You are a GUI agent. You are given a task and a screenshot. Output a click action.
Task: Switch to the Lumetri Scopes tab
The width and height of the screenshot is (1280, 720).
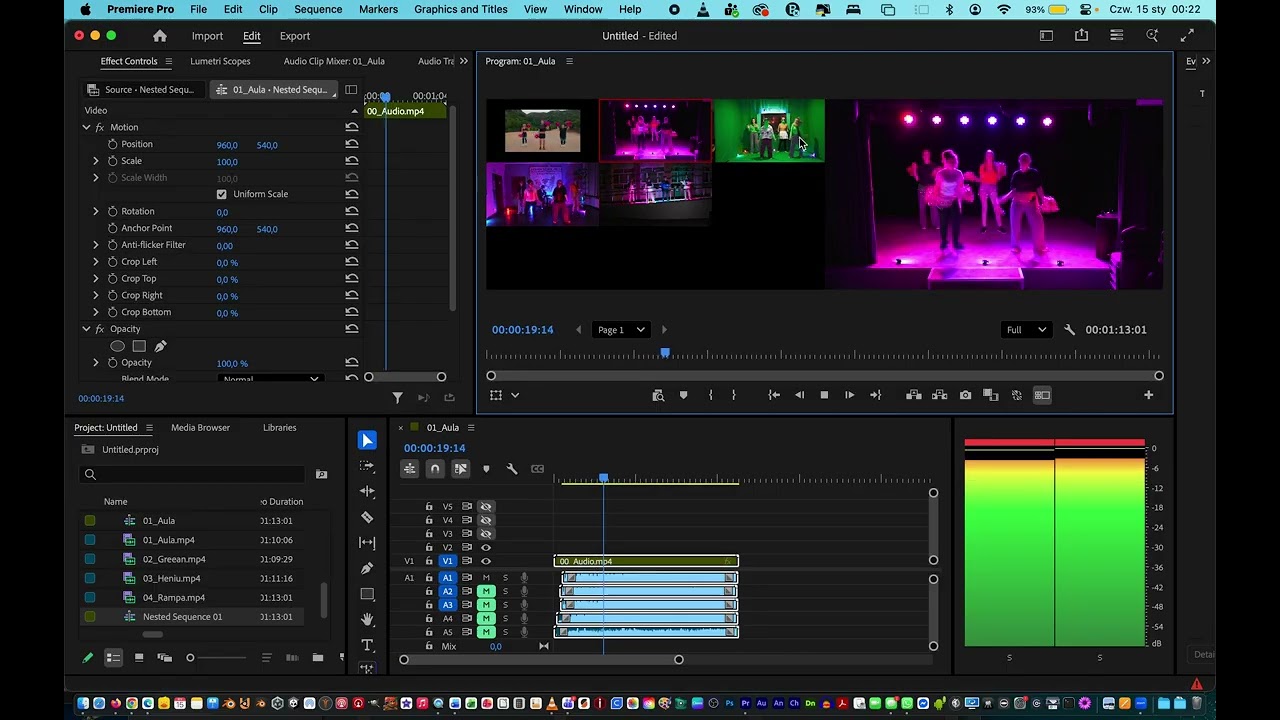click(x=220, y=61)
